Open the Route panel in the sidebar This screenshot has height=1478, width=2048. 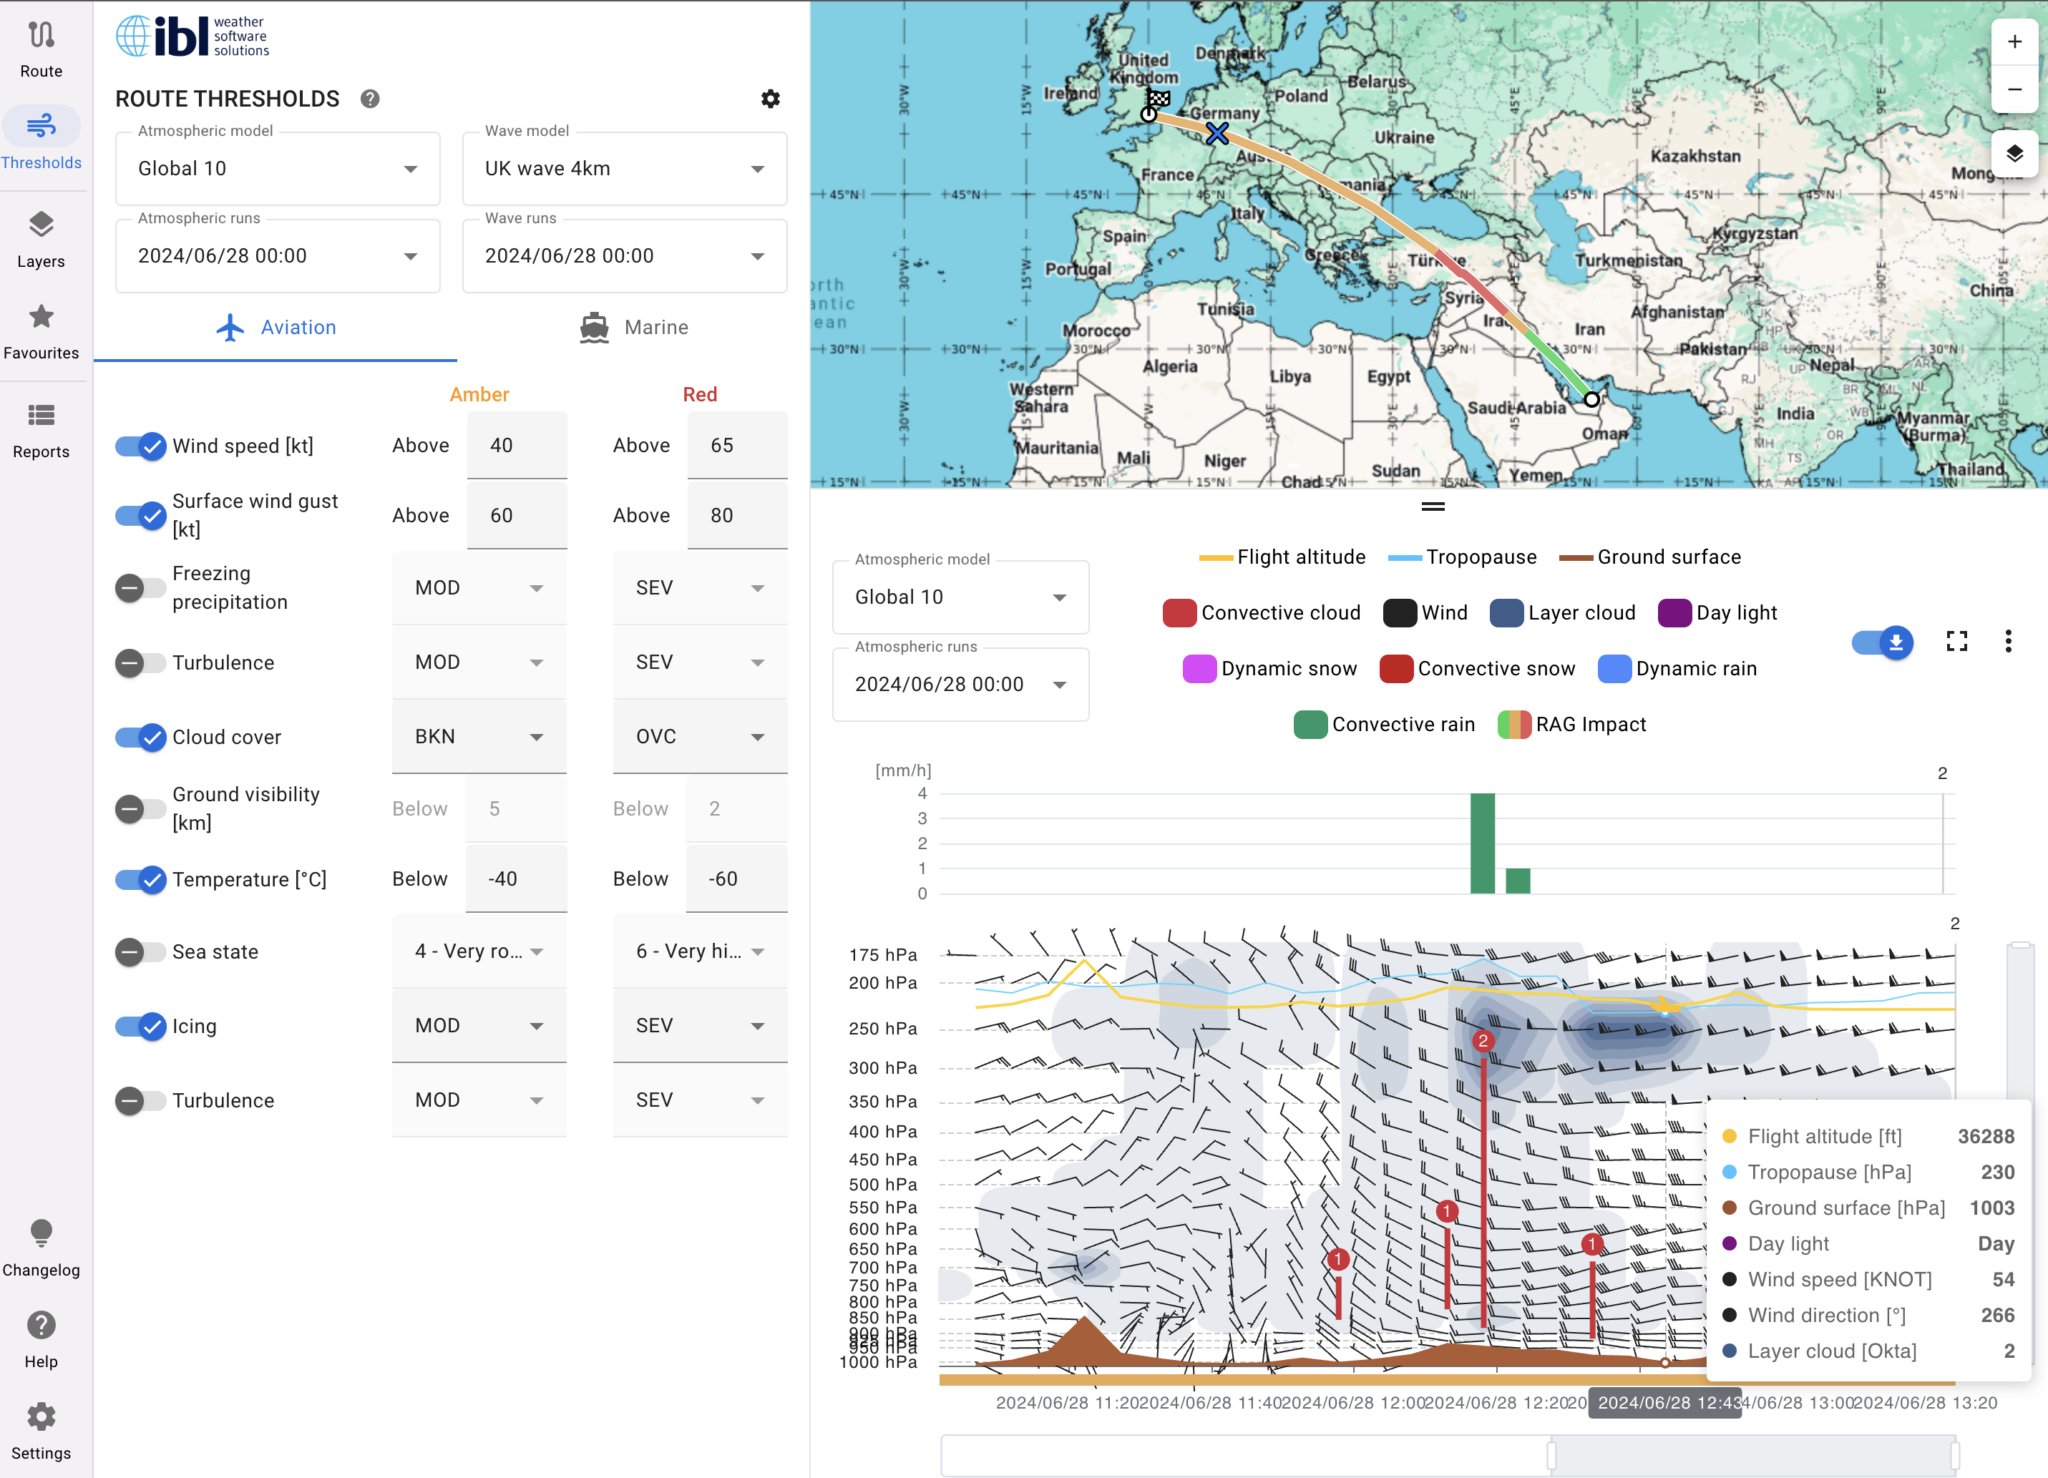41,45
